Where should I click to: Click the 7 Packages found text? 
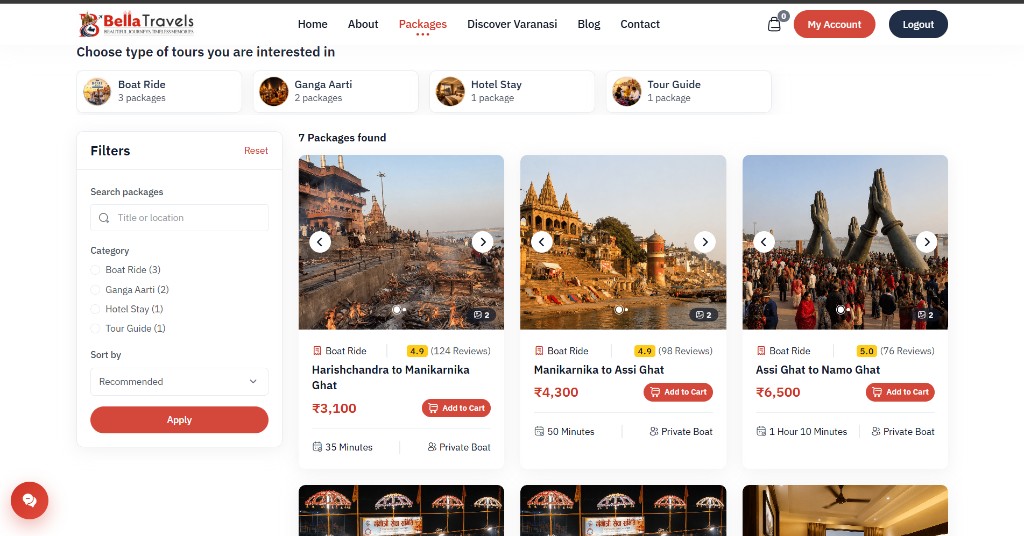tap(342, 138)
